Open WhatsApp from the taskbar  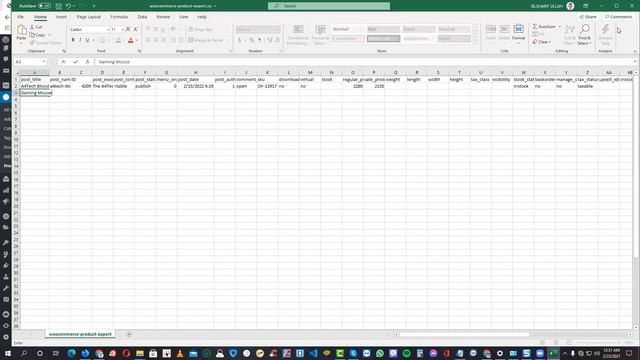pos(380,353)
